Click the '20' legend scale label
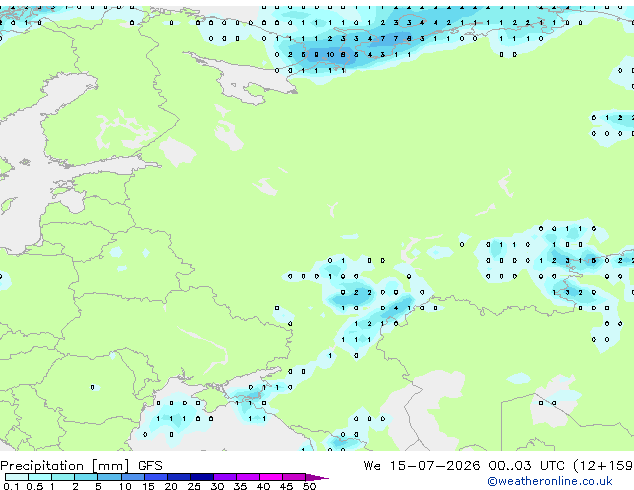 (x=171, y=486)
